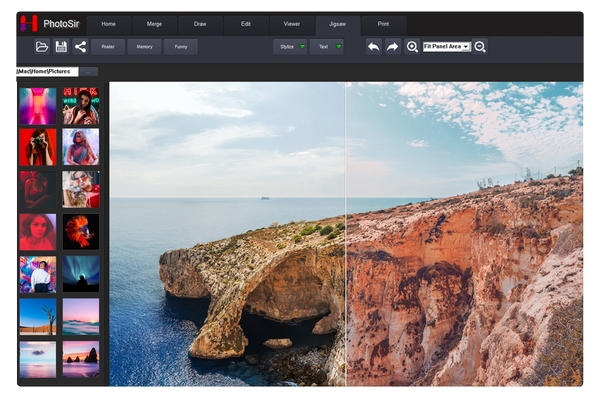This screenshot has height=400, width=600.
Task: Select the orange betta fish thumbnail
Action: pyautogui.click(x=81, y=231)
